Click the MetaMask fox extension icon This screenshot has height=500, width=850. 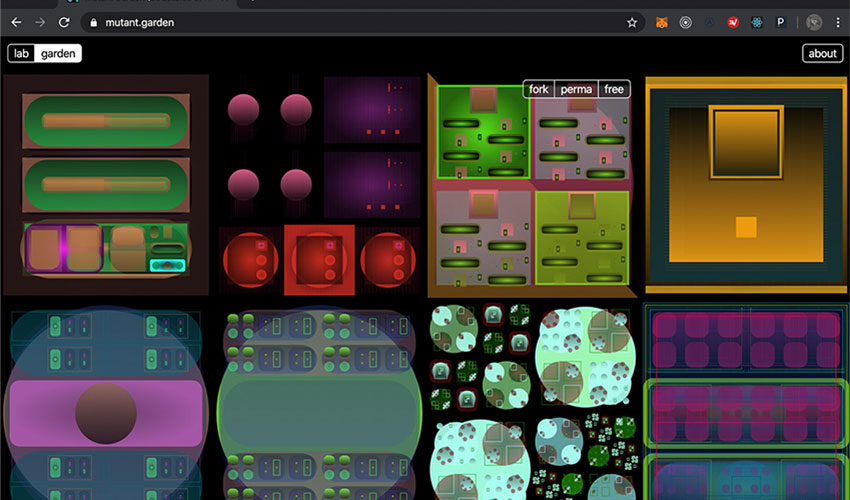(x=661, y=22)
